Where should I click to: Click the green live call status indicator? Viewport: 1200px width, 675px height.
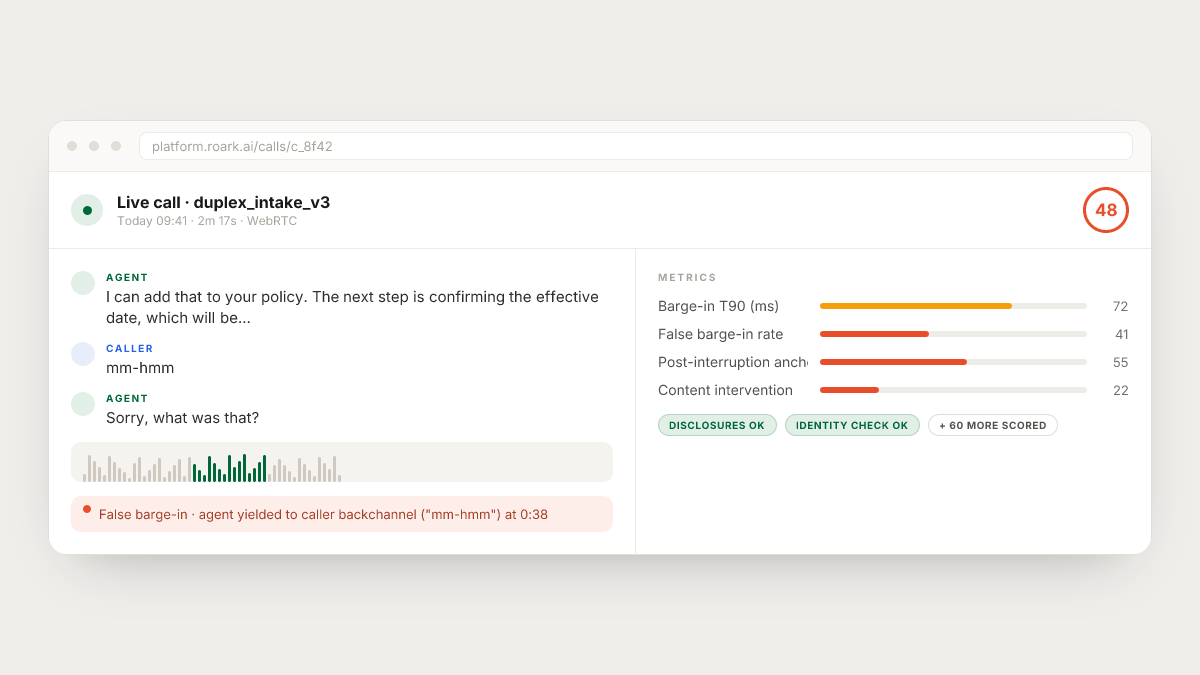pos(87,210)
